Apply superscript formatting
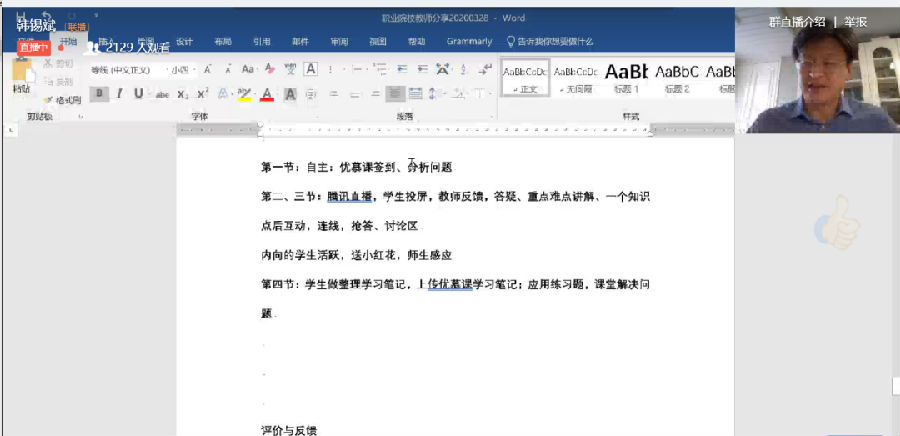900x436 pixels. (202, 94)
